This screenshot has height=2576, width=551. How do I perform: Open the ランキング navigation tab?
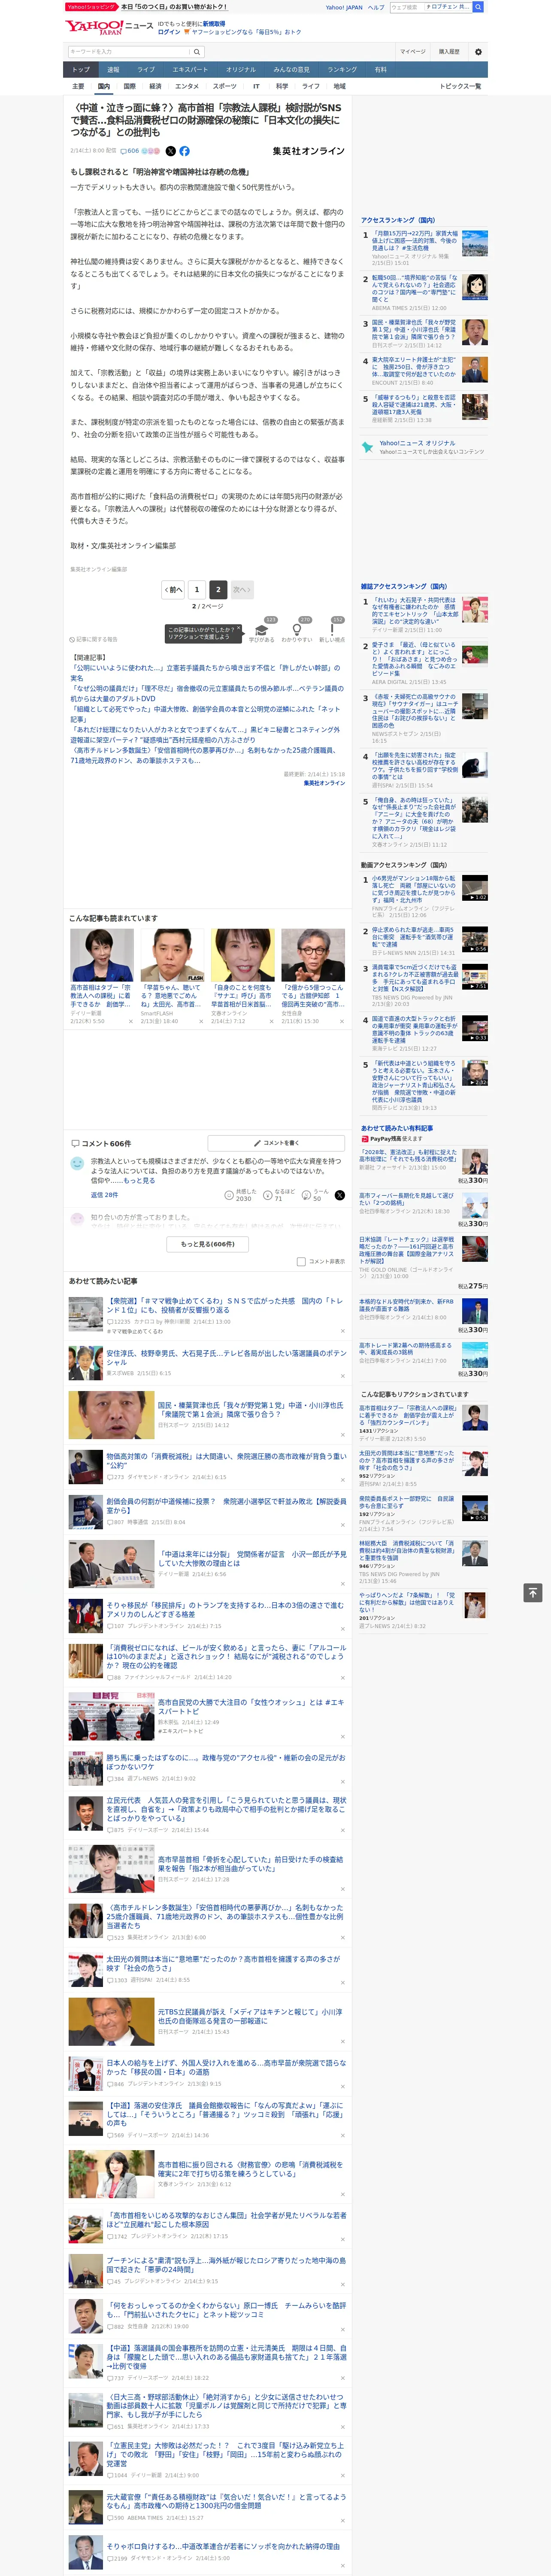click(342, 69)
